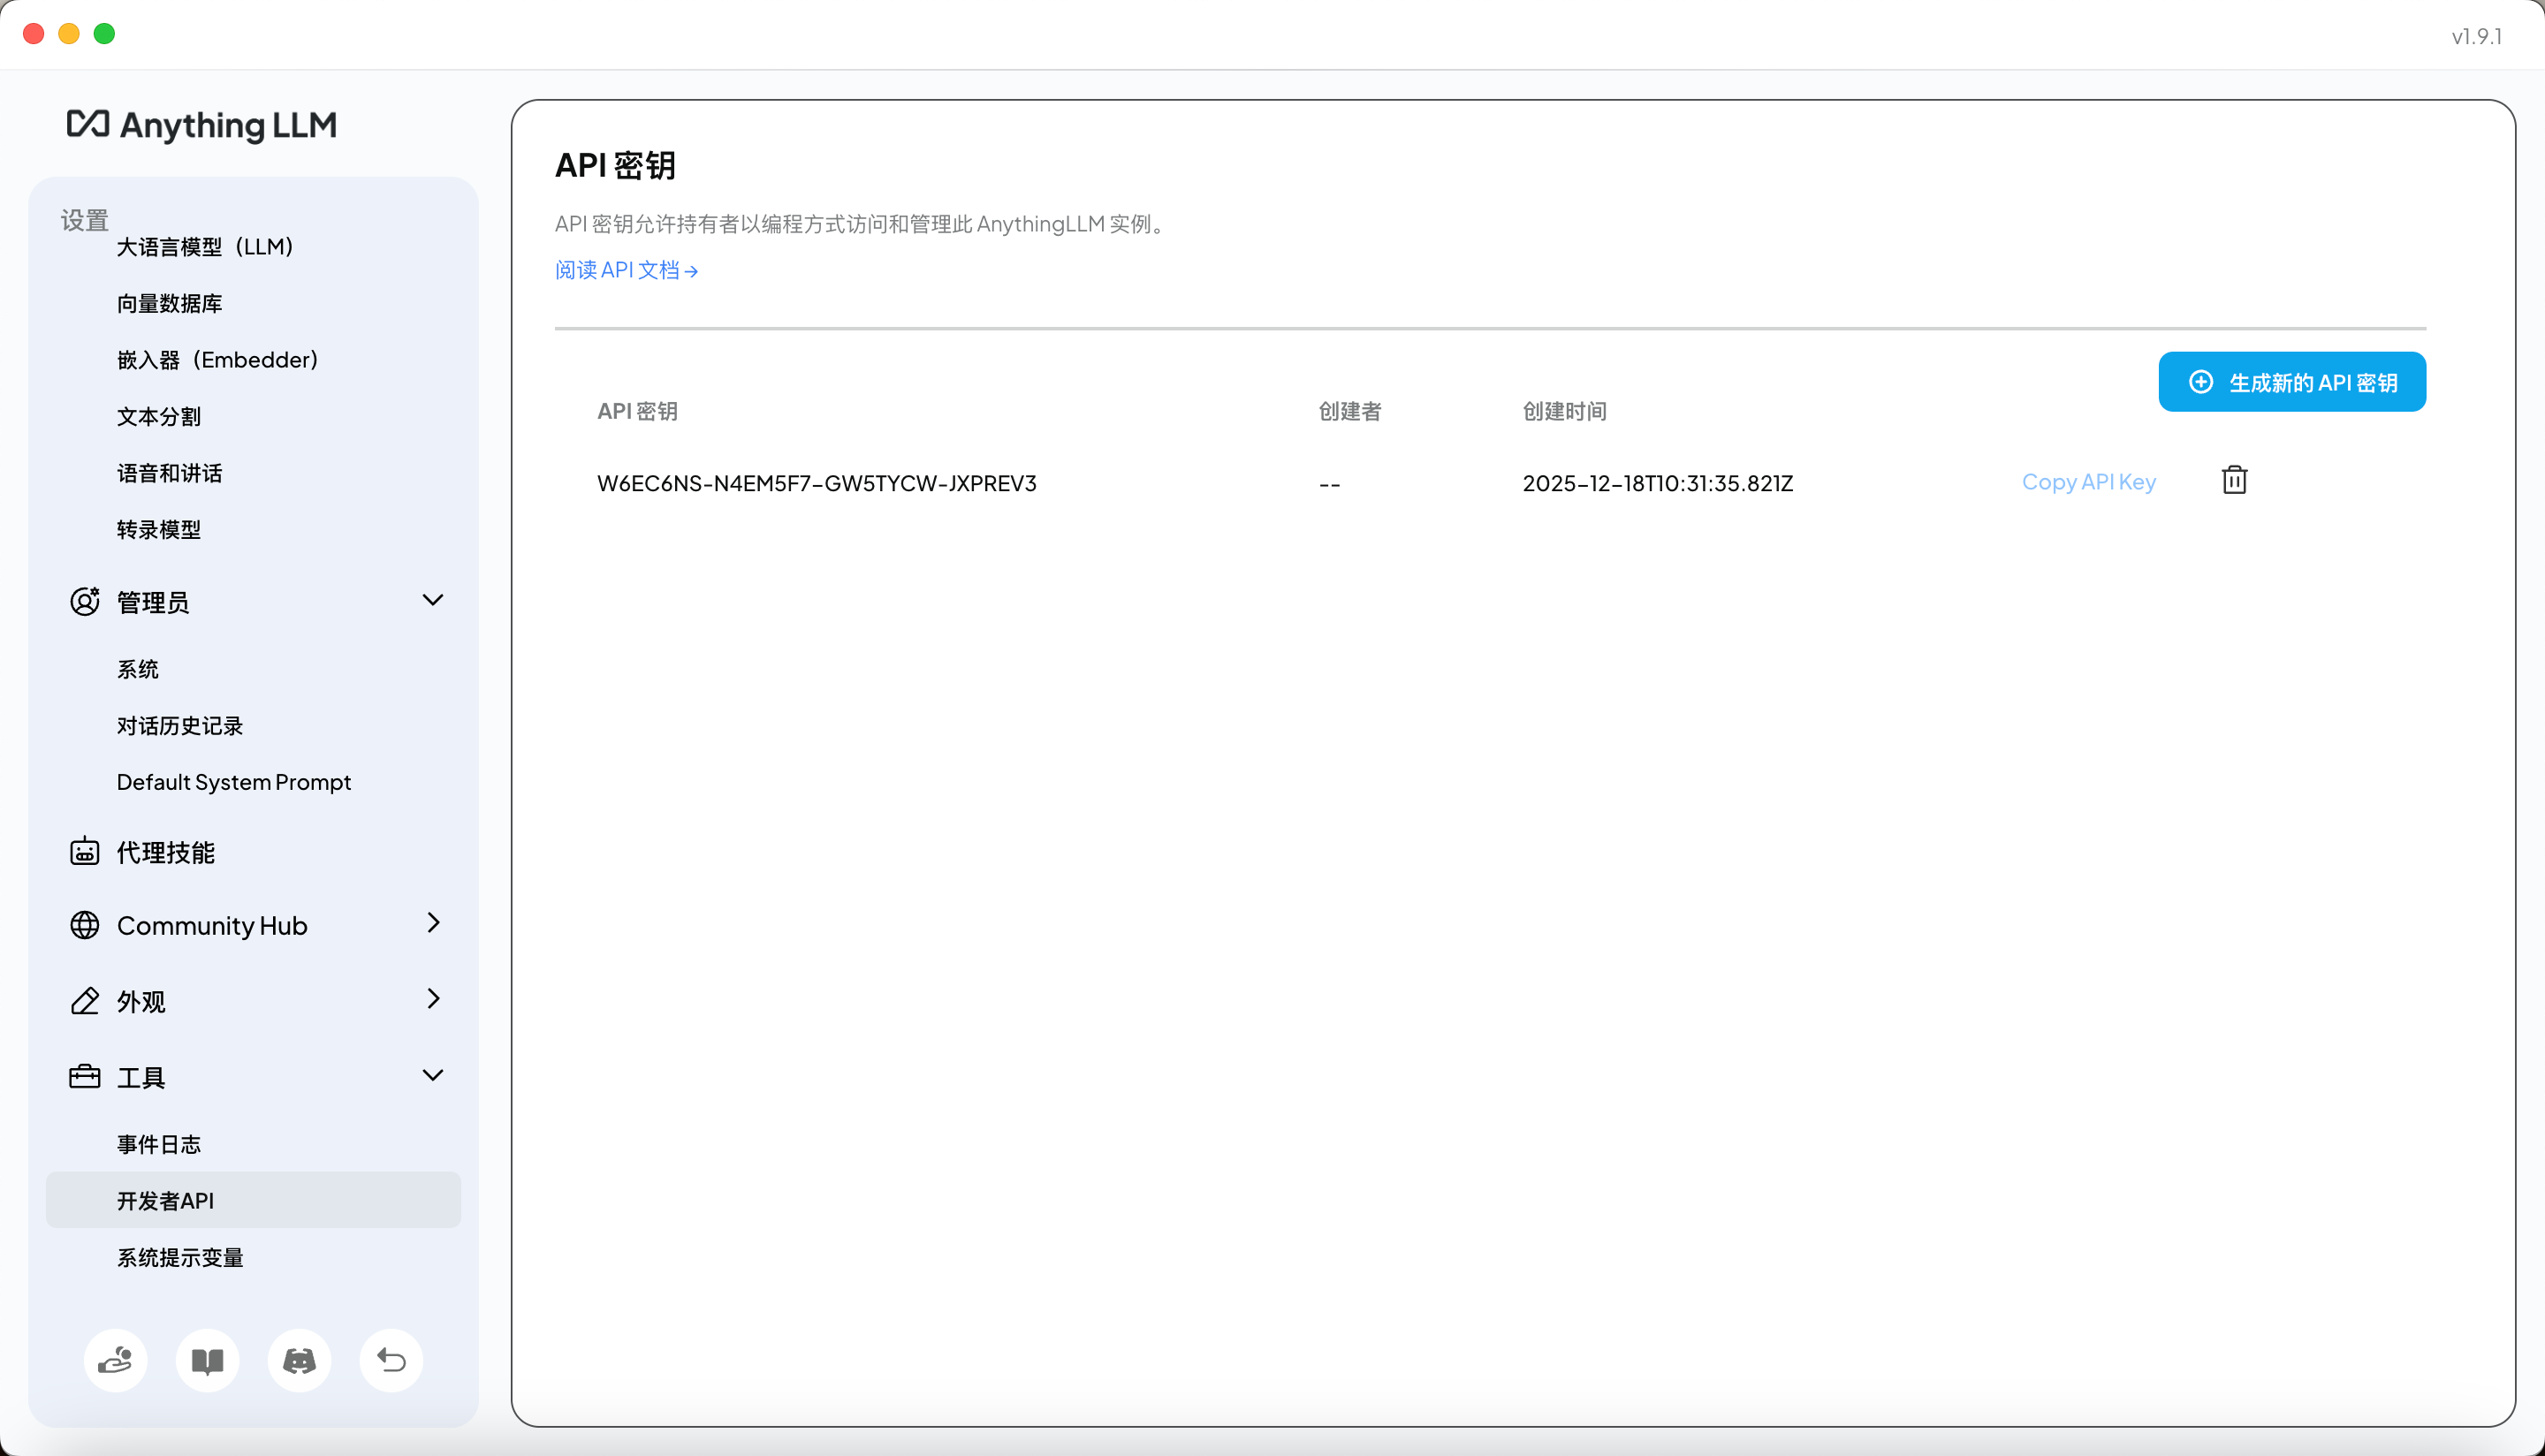The width and height of the screenshot is (2545, 1456).
Task: Open the docs book icon in footer
Action: tap(207, 1360)
